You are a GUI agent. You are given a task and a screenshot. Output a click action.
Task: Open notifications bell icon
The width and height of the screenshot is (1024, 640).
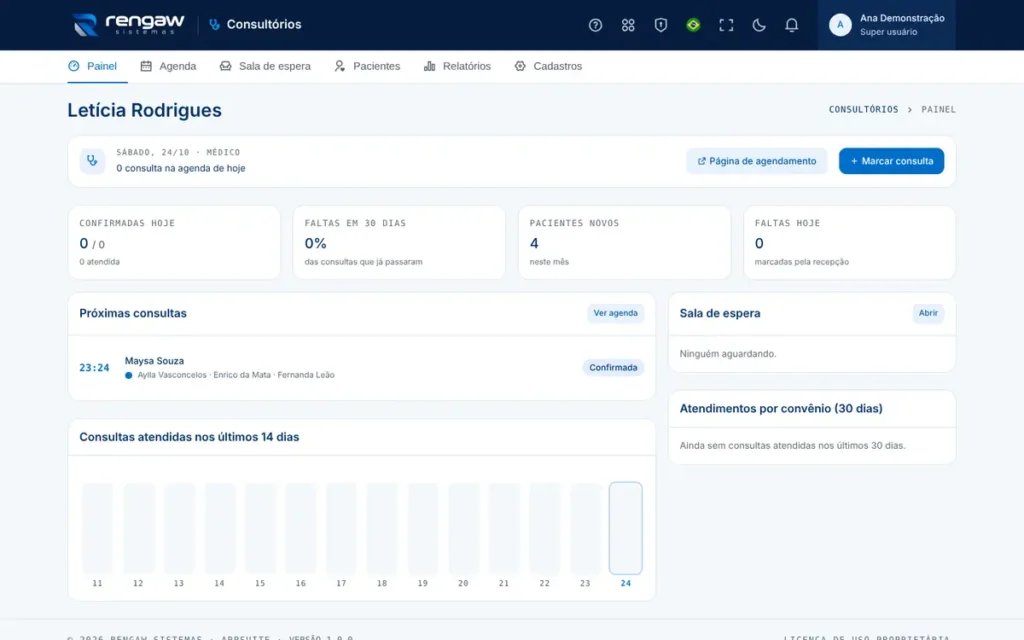(791, 25)
